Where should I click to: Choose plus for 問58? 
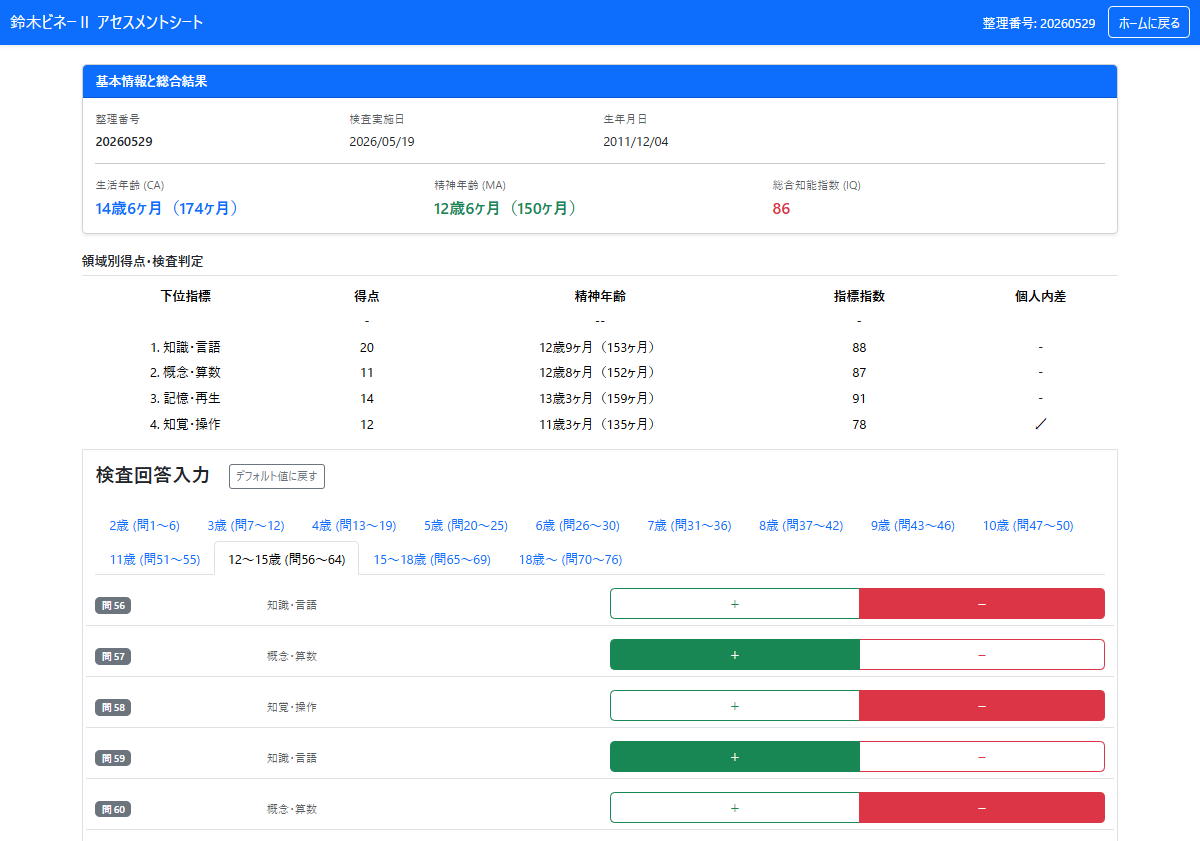tap(735, 706)
